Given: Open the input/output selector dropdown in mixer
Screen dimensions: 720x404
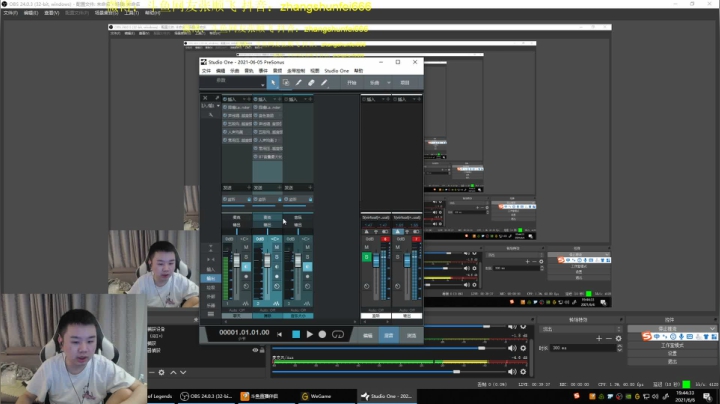Looking at the screenshot, I should 211,106.
